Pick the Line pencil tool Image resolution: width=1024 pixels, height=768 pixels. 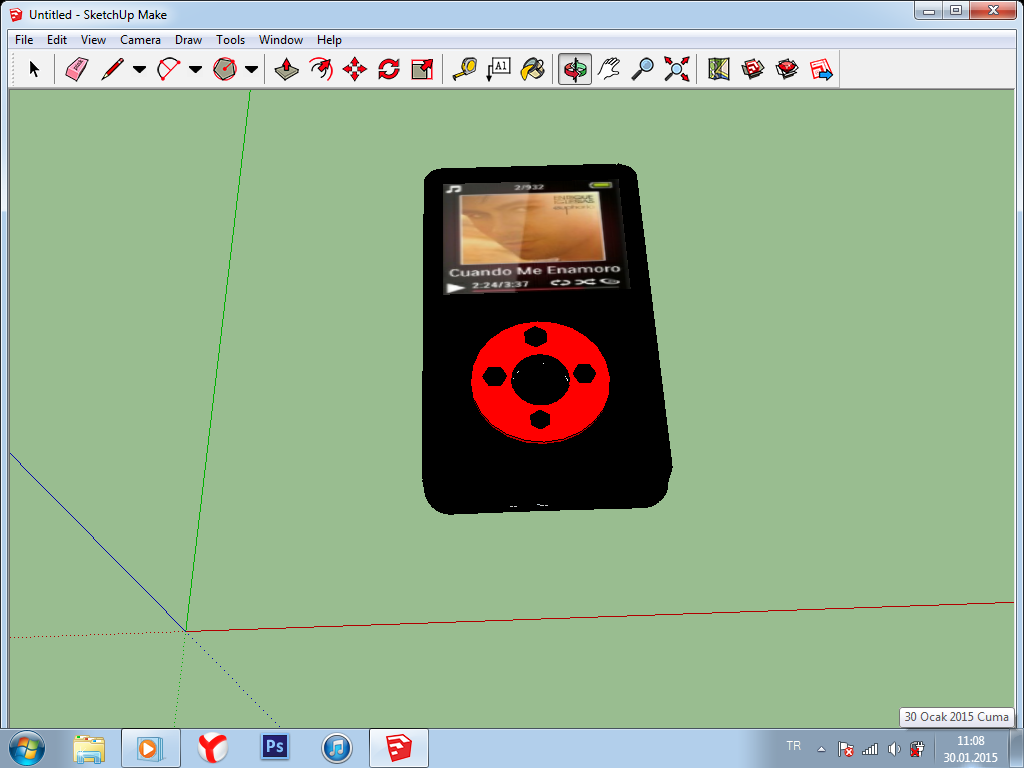(x=112, y=69)
